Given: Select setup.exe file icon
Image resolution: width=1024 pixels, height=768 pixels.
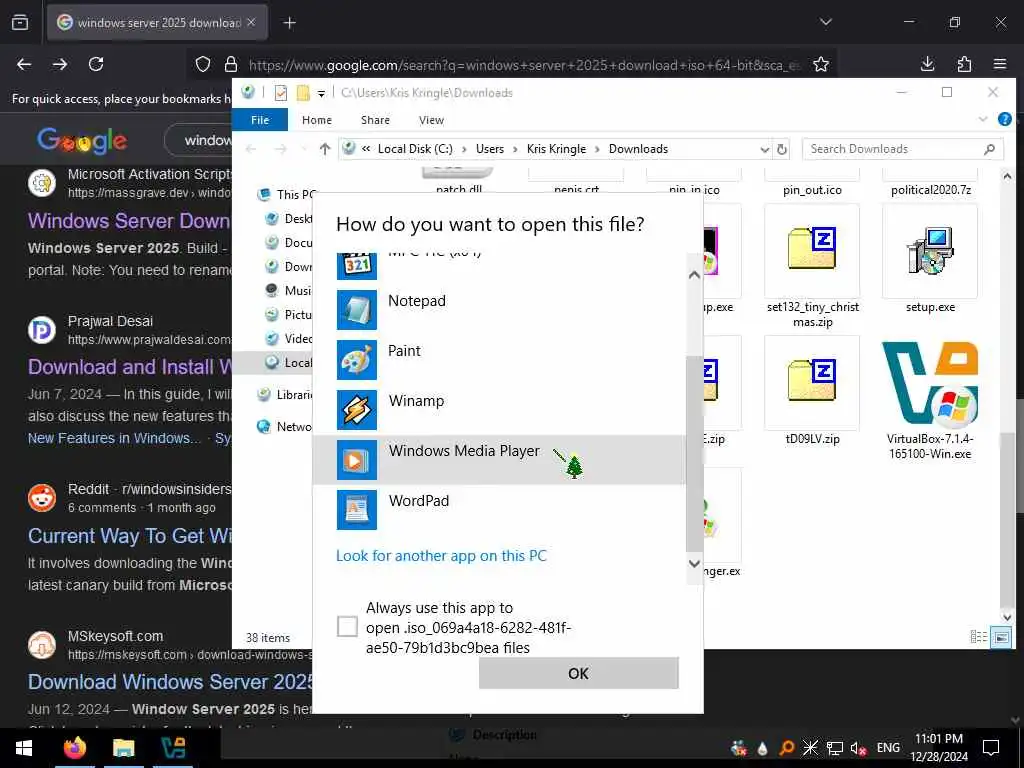Looking at the screenshot, I should pos(930,251).
